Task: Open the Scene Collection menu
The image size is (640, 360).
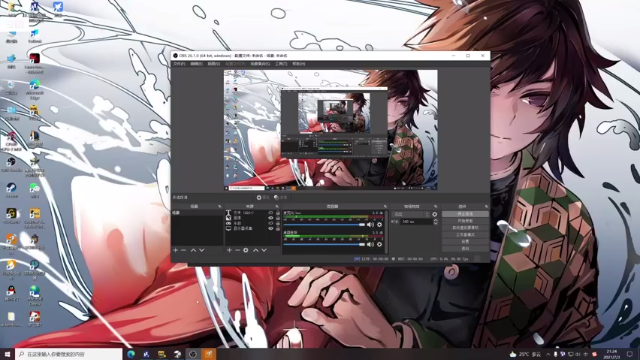Action: [x=260, y=64]
